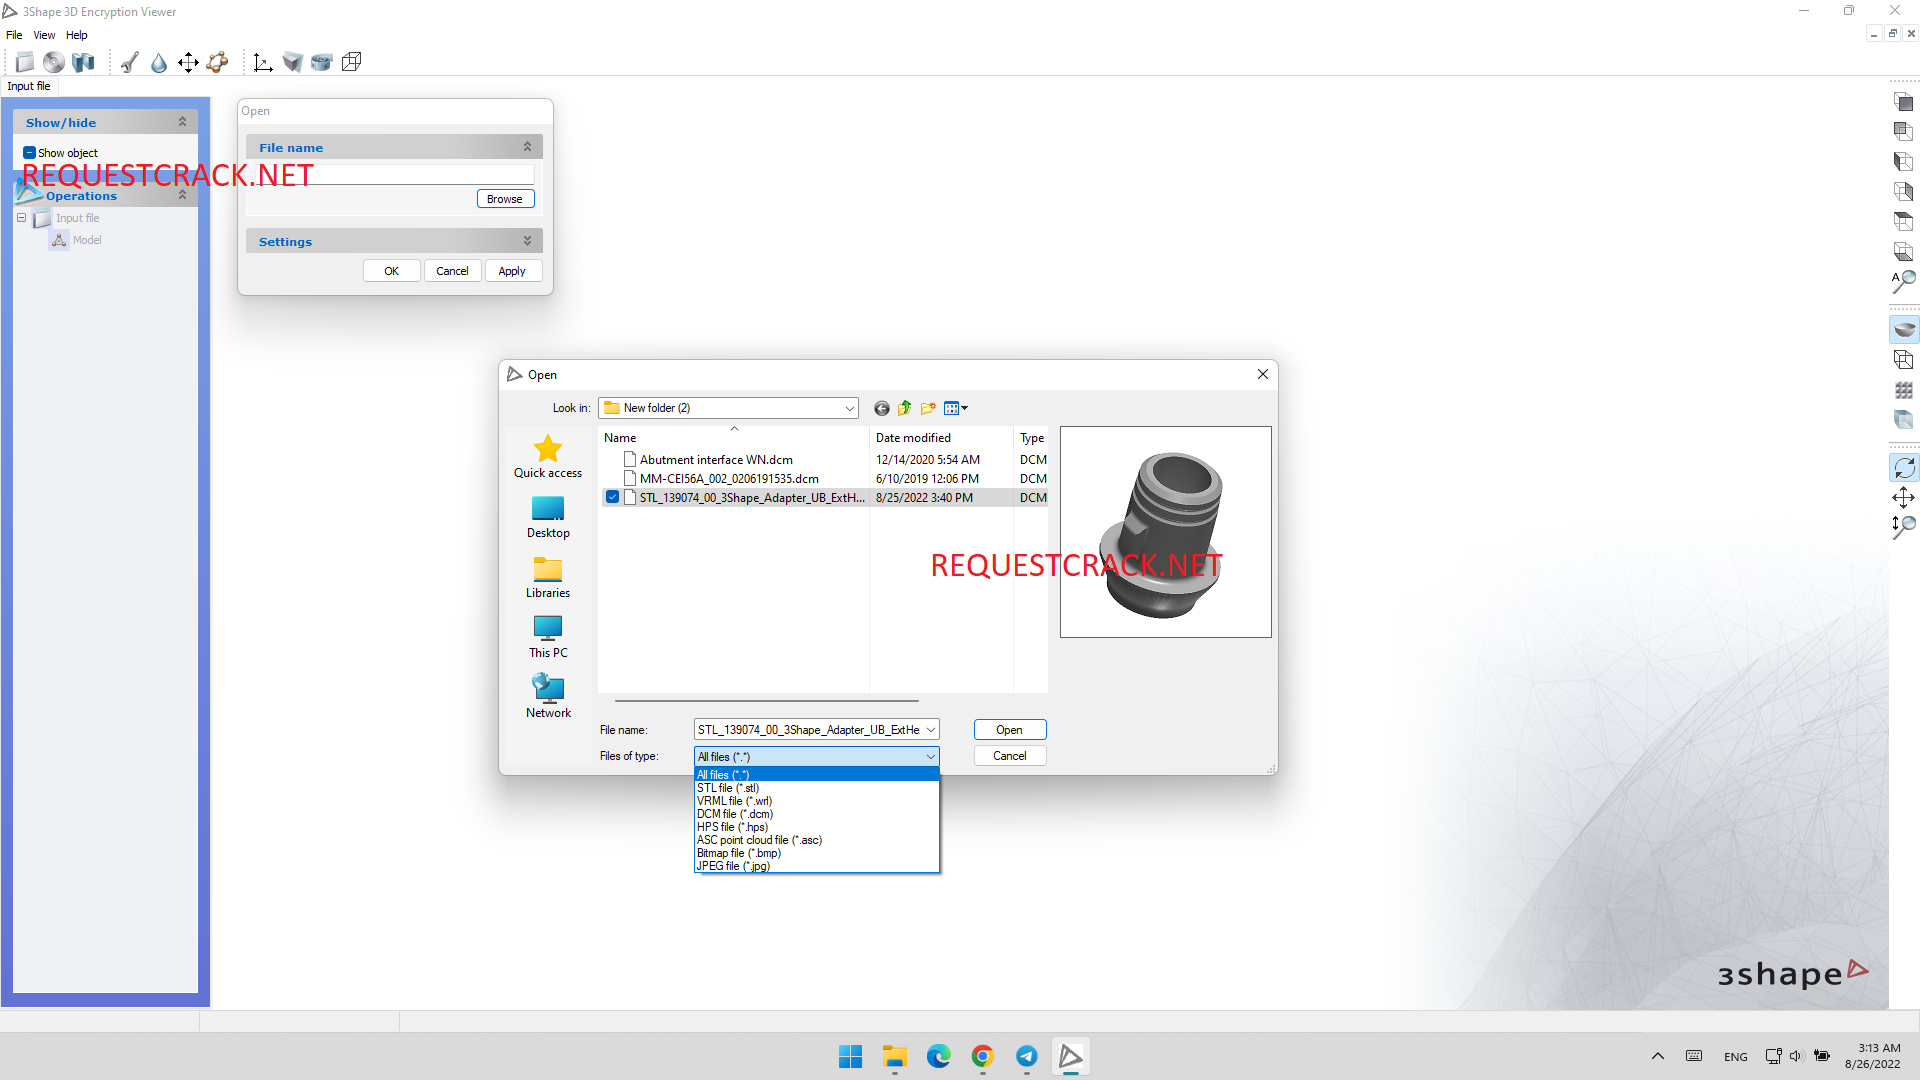Click the measuring tape toolbar icon
This screenshot has height=1080, width=1920.
(321, 63)
